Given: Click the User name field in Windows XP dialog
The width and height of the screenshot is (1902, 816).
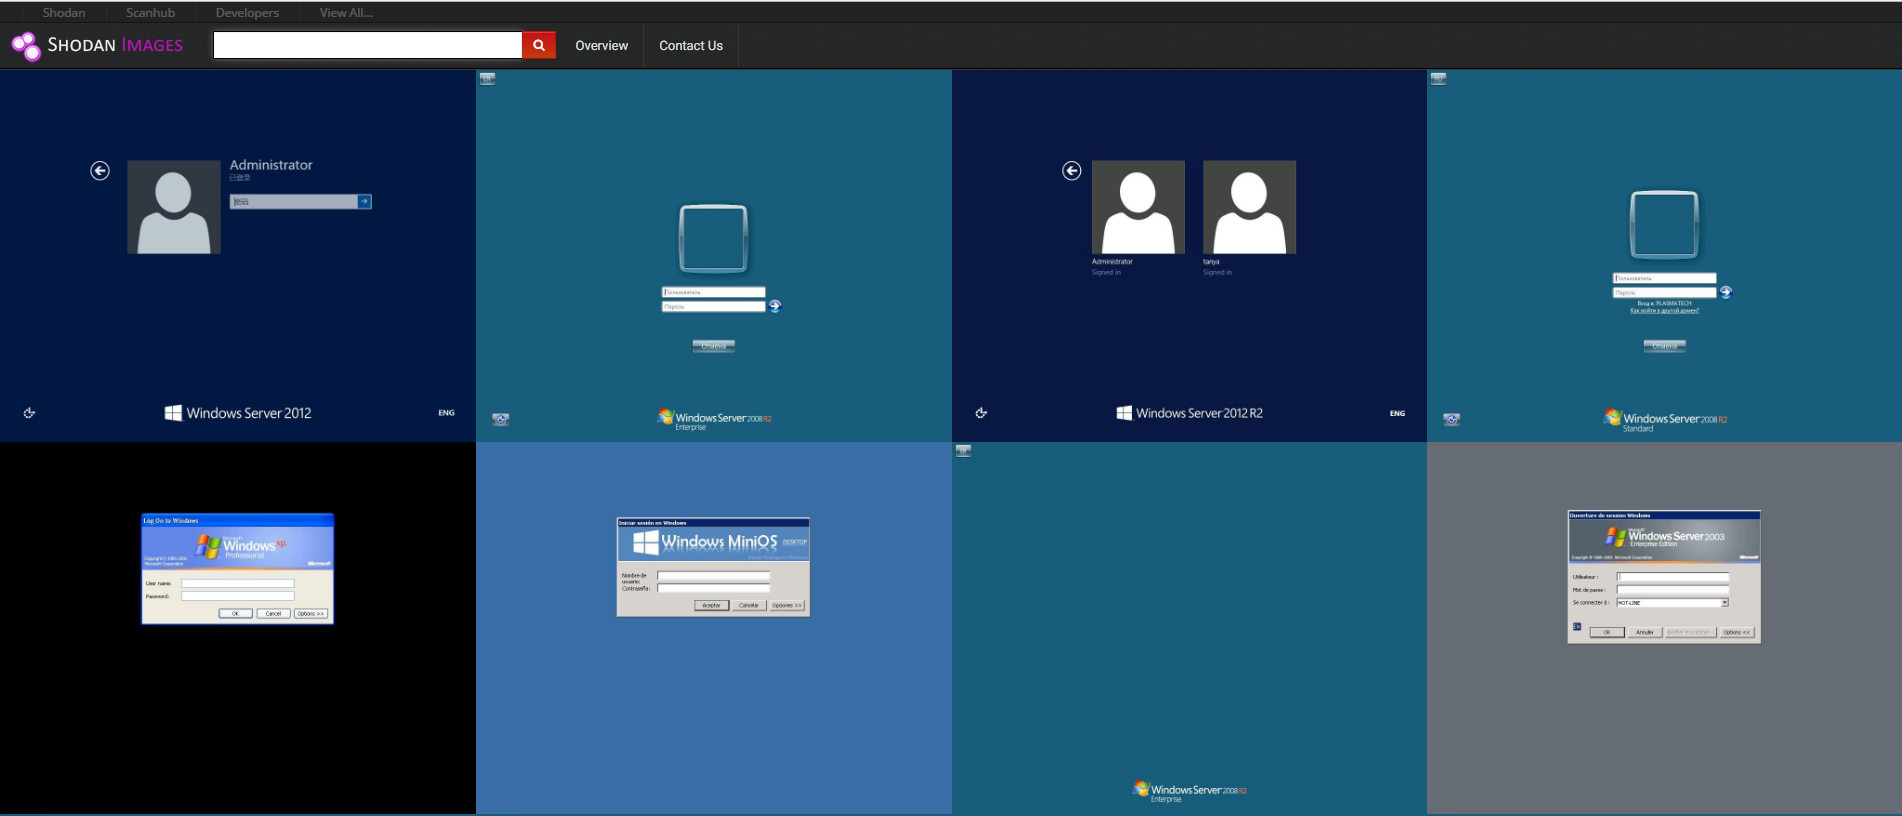Looking at the screenshot, I should (x=238, y=583).
